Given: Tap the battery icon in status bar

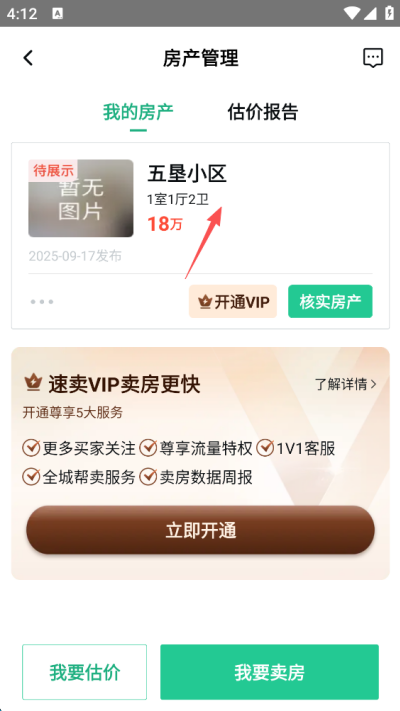Looking at the screenshot, I should 389,13.
